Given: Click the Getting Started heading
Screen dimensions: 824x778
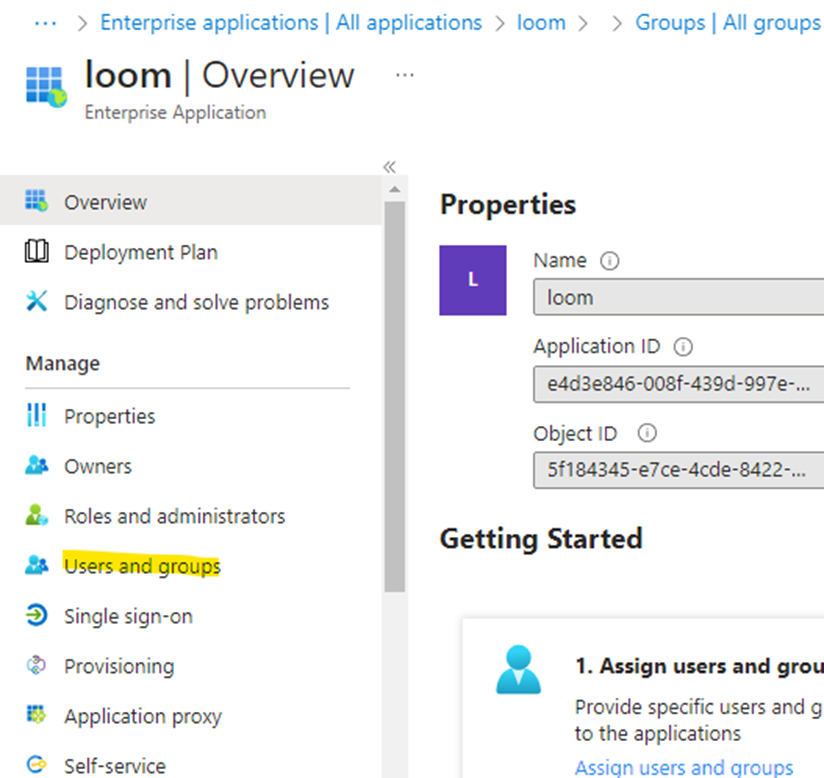Looking at the screenshot, I should pos(541,538).
